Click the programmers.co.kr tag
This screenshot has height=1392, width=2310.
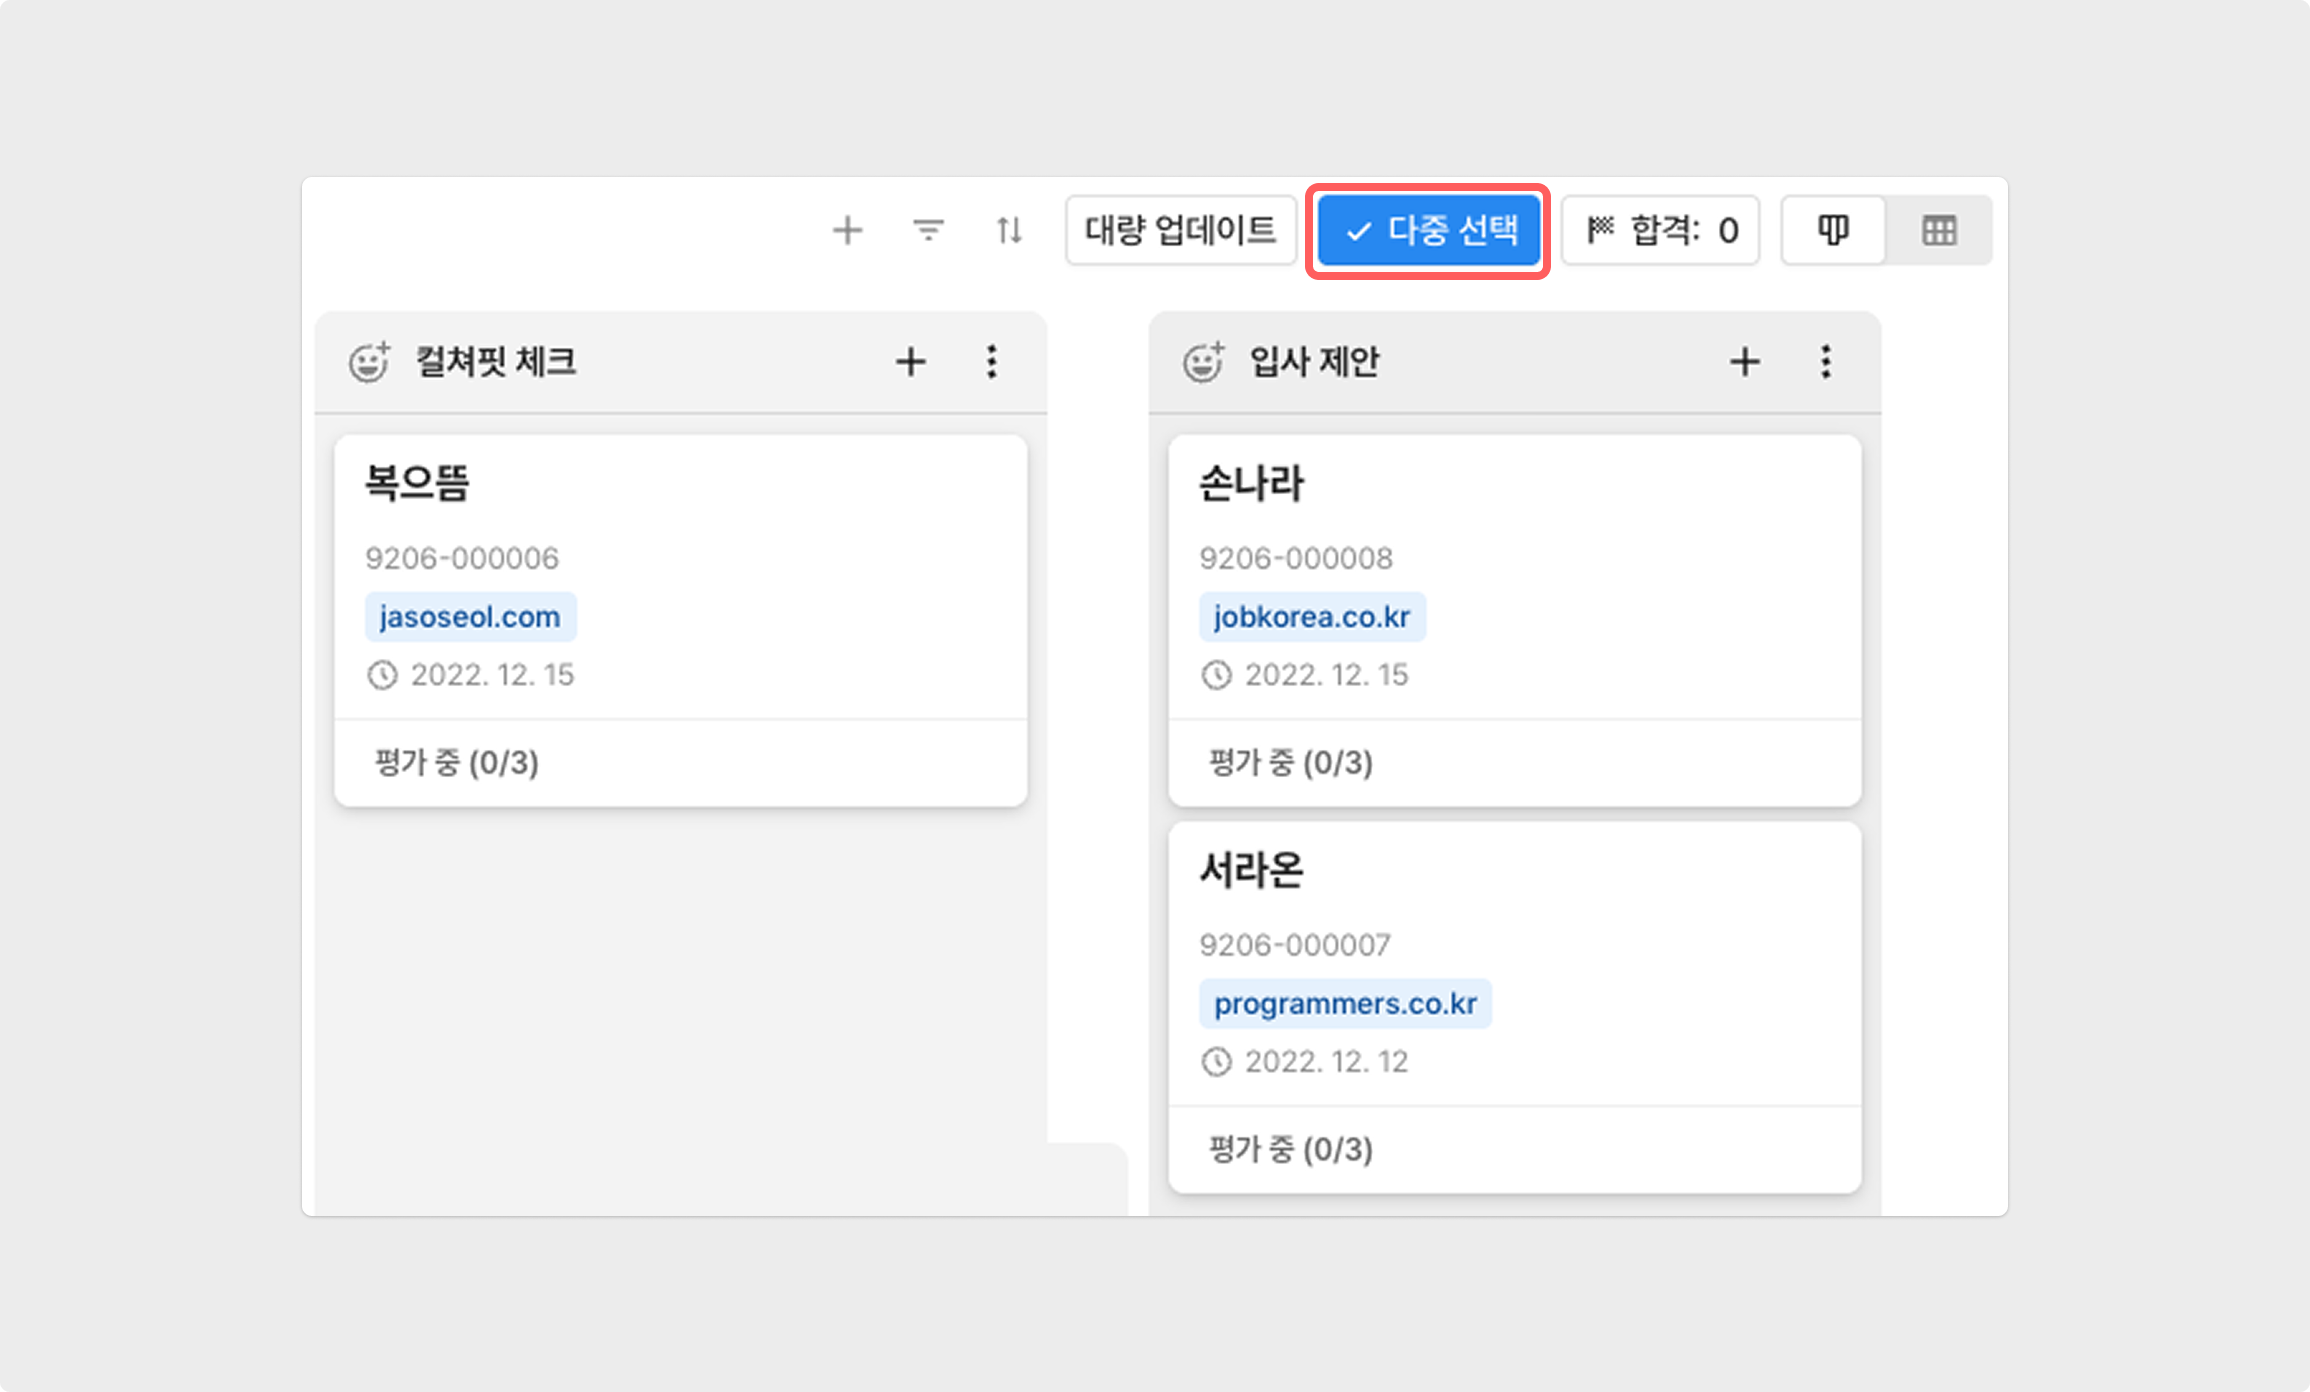(1345, 1004)
